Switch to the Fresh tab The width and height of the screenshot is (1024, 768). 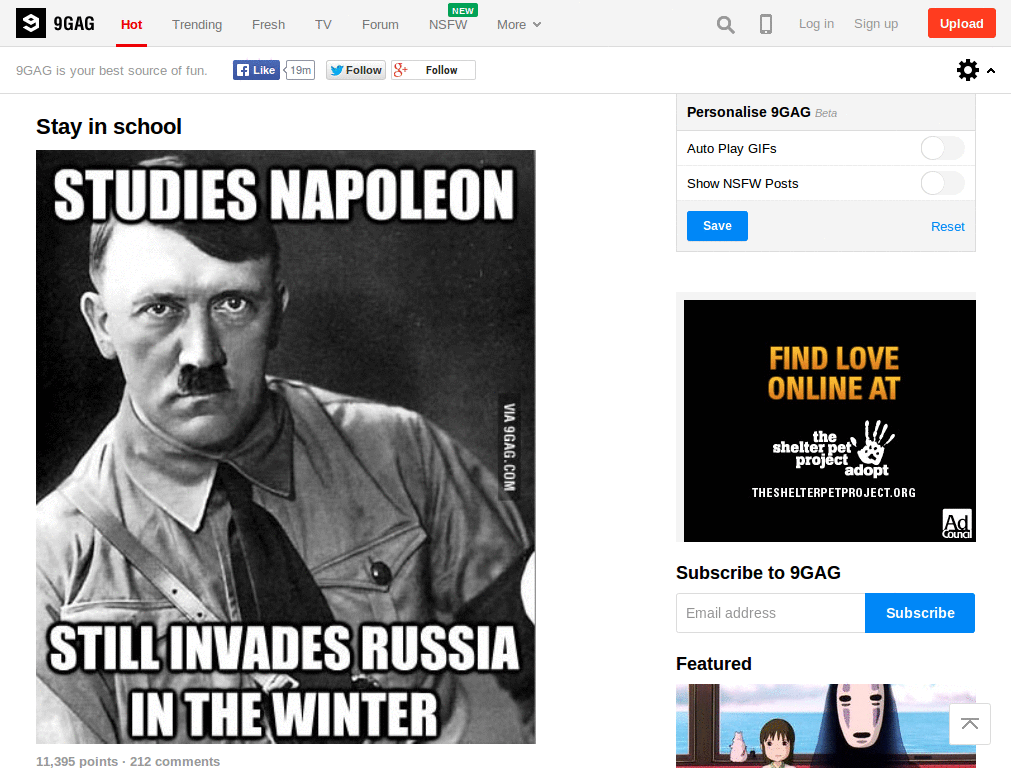pos(268,25)
